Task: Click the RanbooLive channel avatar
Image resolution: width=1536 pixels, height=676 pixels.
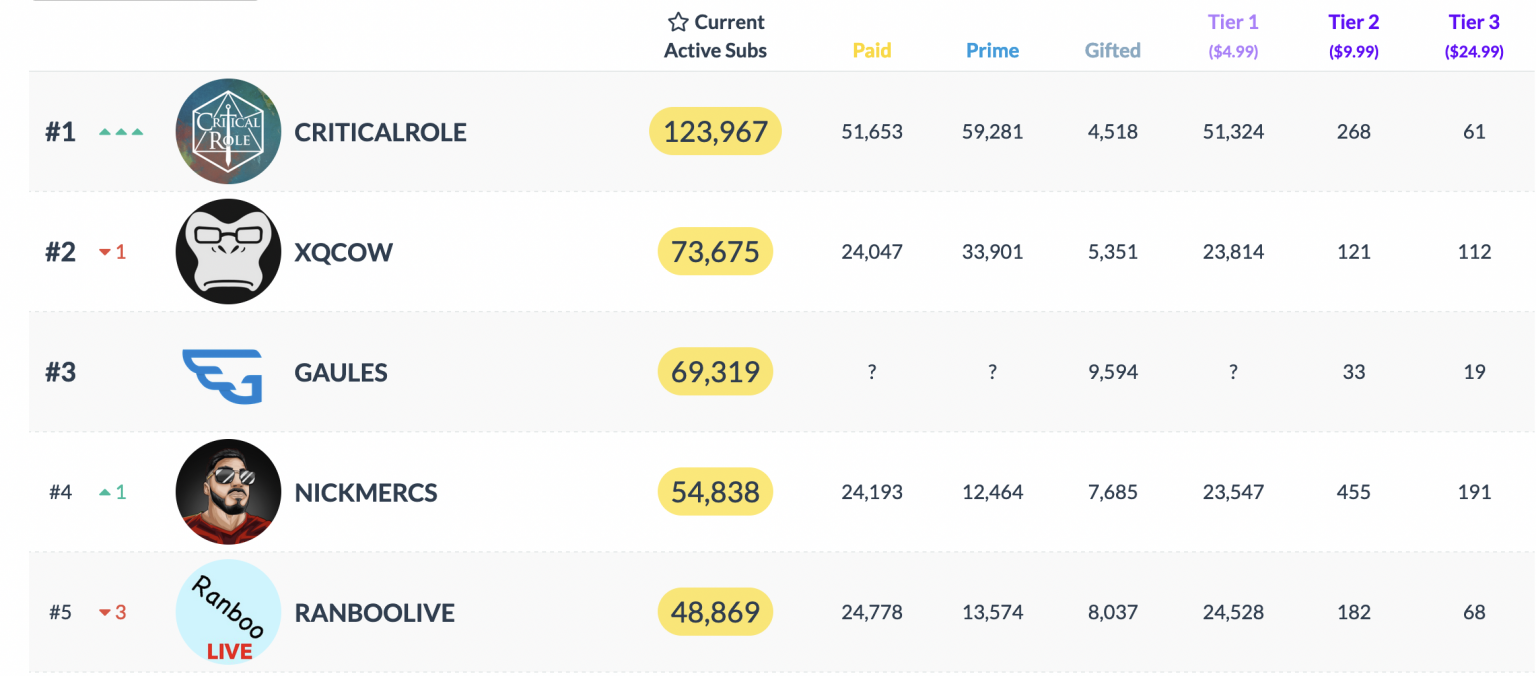Action: [228, 611]
